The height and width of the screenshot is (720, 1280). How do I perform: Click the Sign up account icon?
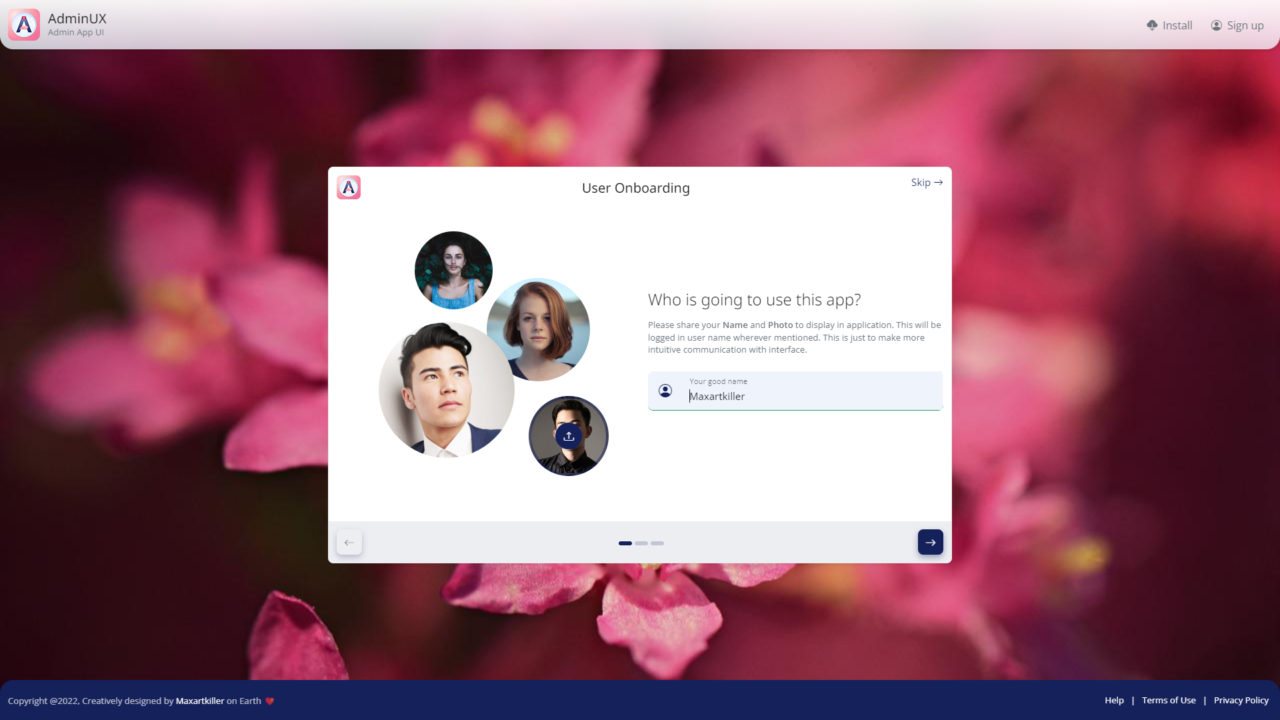click(1216, 24)
